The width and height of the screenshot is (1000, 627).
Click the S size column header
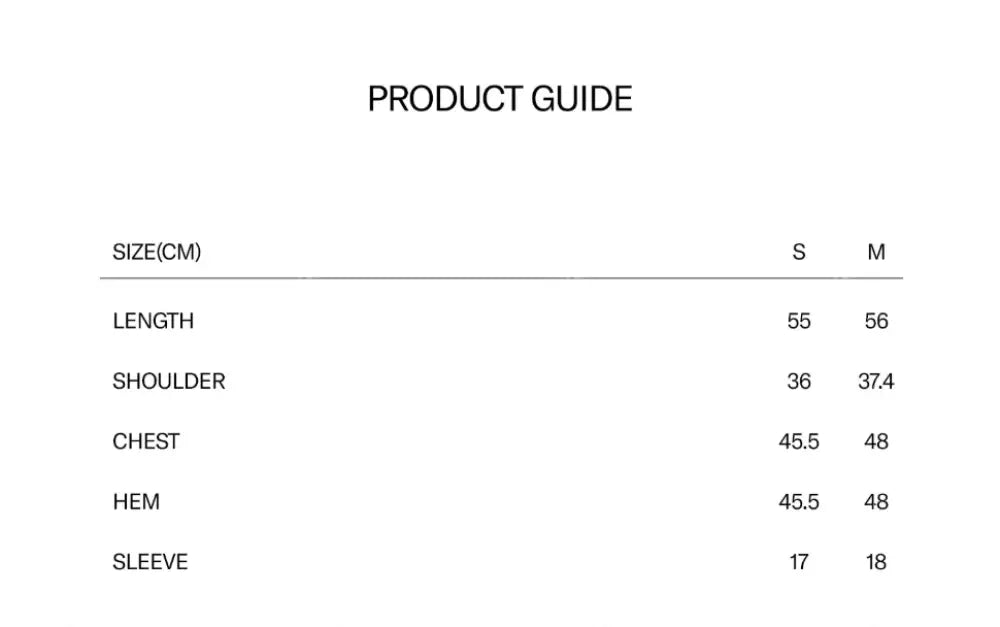(798, 252)
